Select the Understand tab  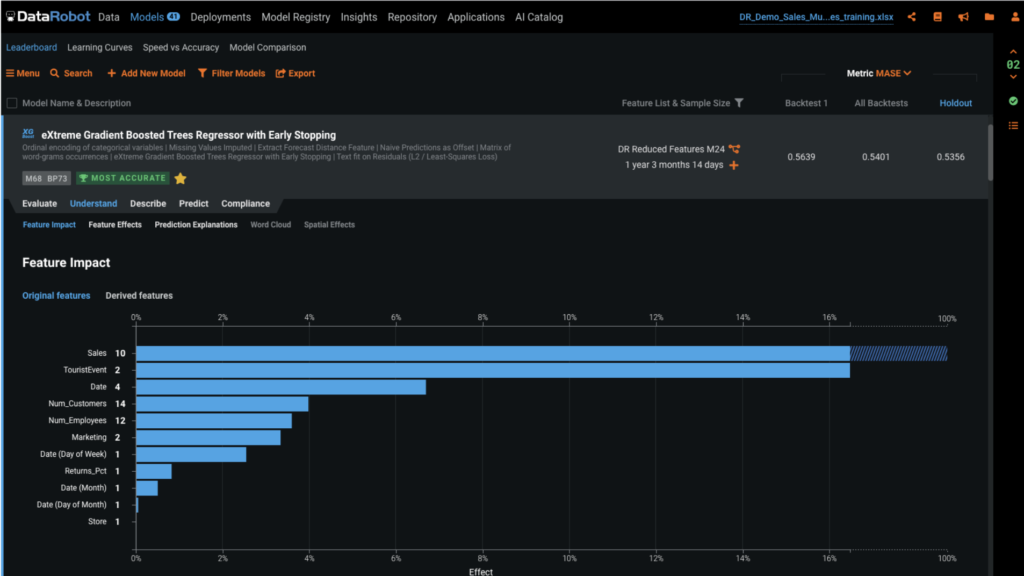(93, 204)
